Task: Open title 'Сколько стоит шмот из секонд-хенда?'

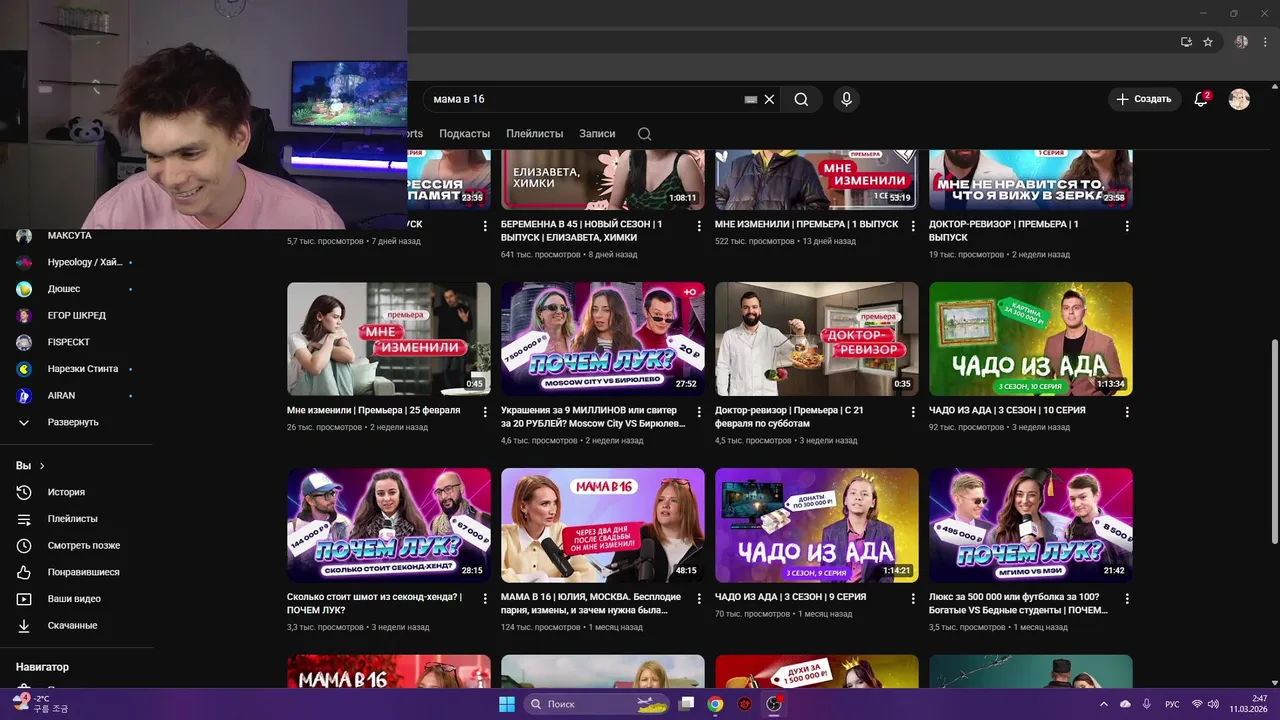Action: coord(375,603)
